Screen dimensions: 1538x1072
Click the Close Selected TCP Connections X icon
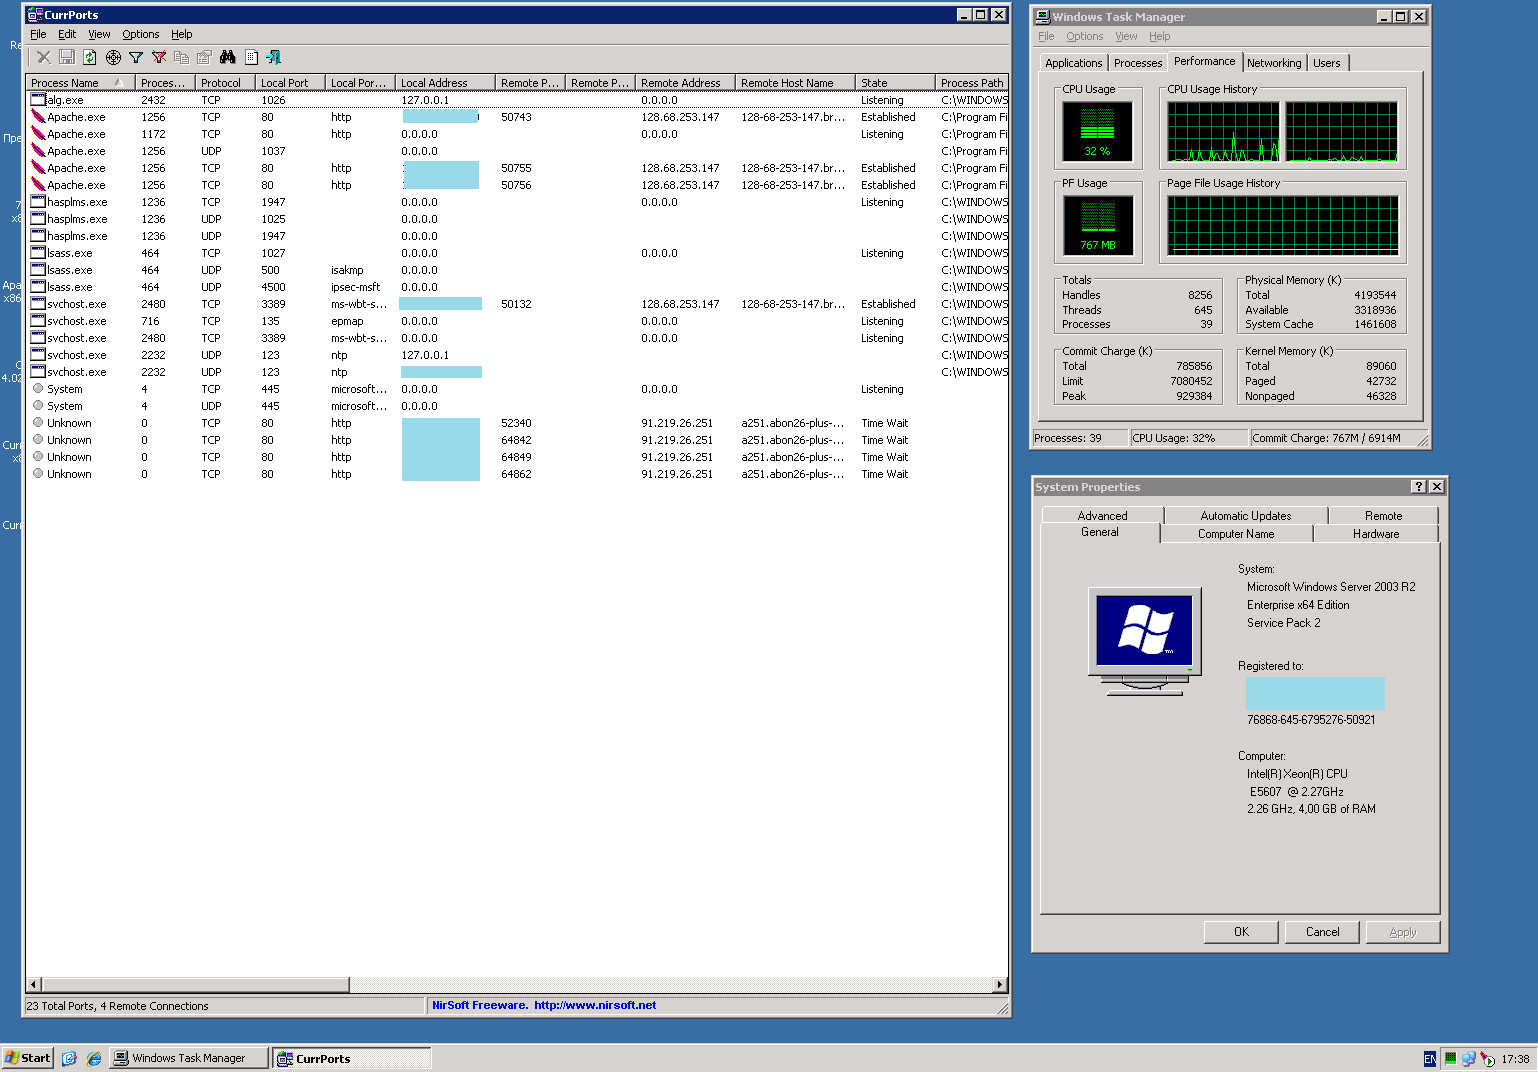click(x=44, y=58)
